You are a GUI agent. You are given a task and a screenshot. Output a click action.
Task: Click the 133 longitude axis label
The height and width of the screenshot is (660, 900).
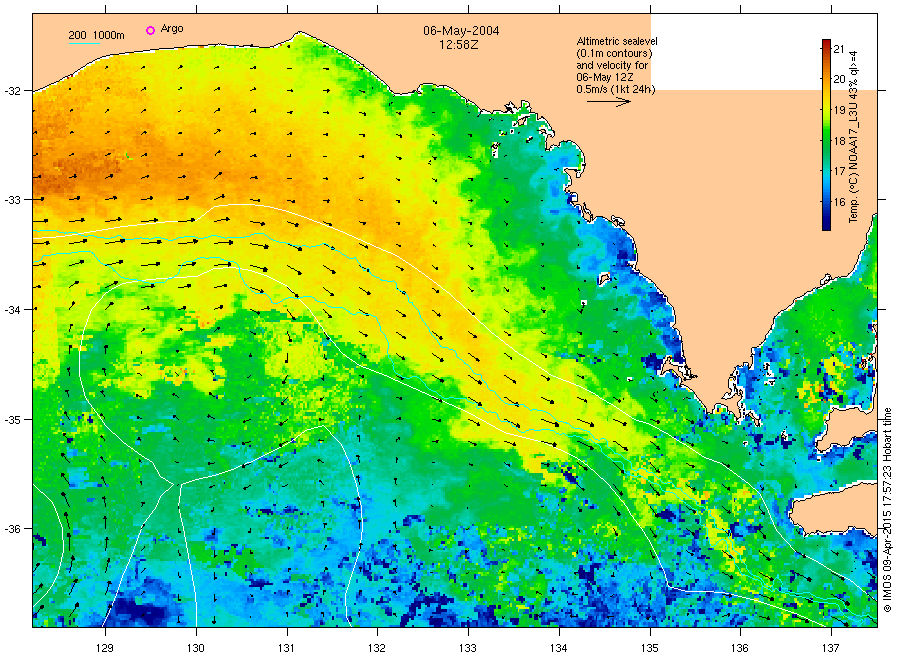pos(468,648)
